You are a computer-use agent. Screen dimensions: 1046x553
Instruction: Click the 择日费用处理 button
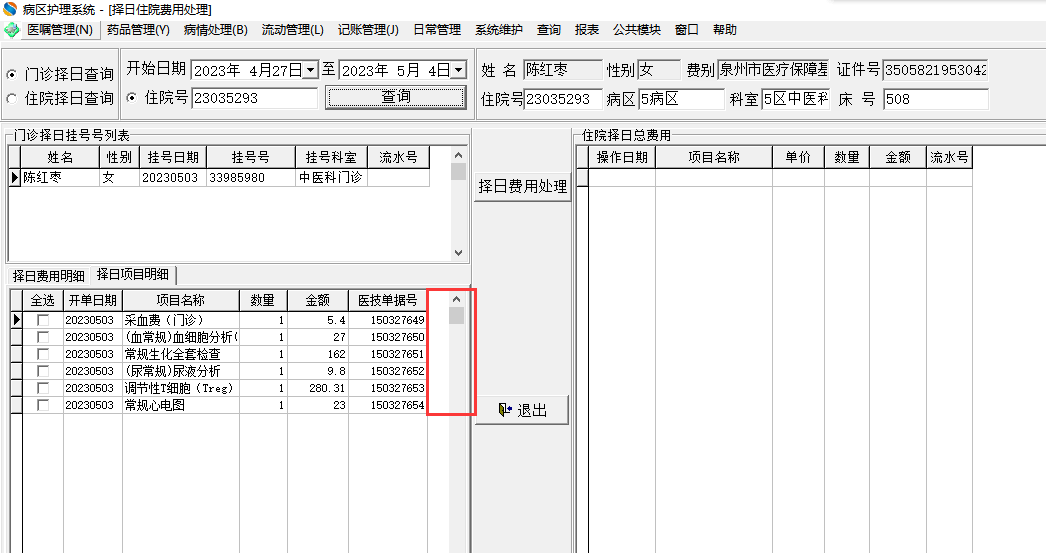pos(522,186)
